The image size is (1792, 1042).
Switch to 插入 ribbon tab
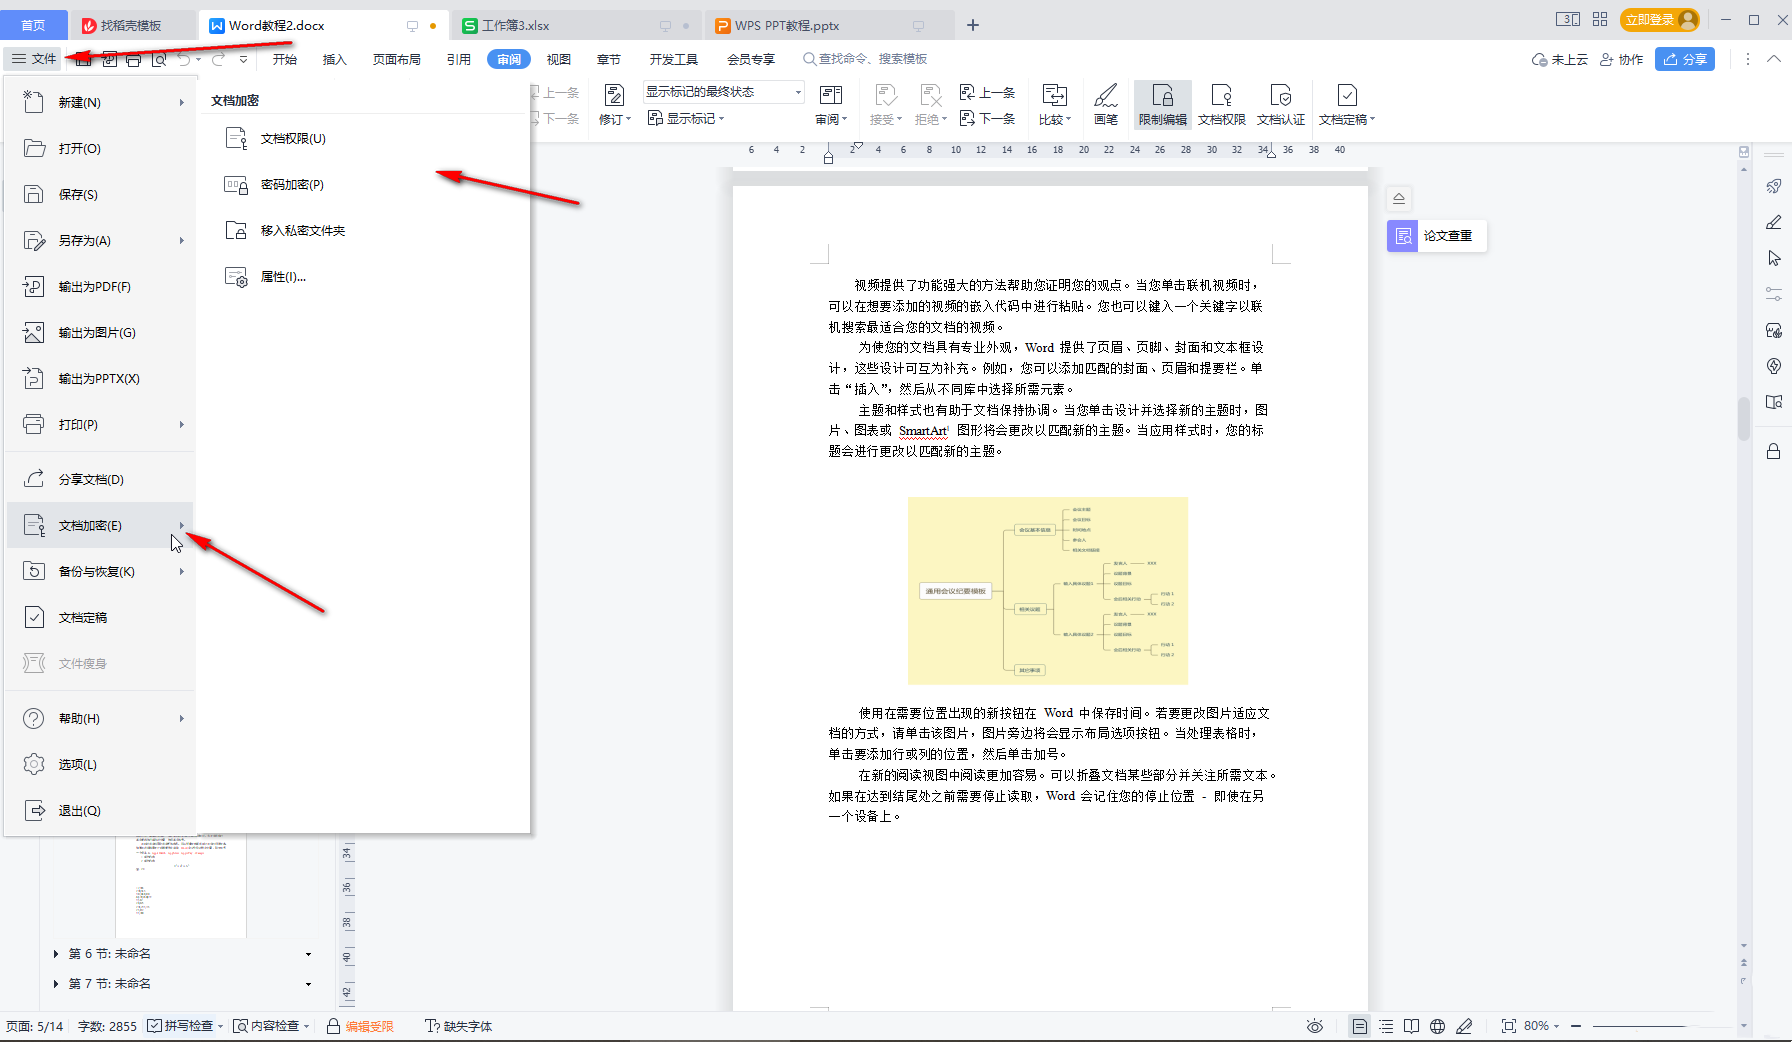click(x=334, y=59)
